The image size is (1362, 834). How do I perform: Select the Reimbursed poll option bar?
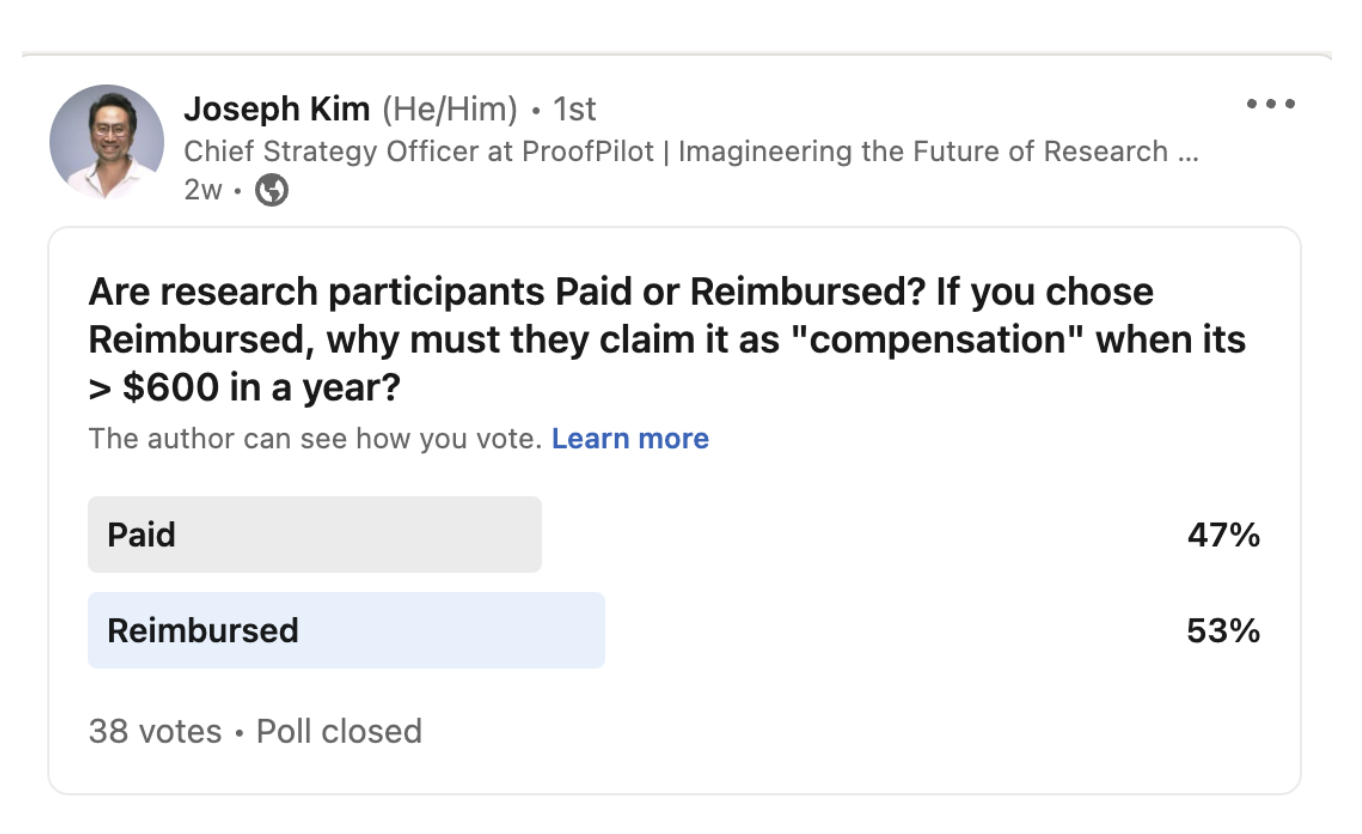pos(346,630)
